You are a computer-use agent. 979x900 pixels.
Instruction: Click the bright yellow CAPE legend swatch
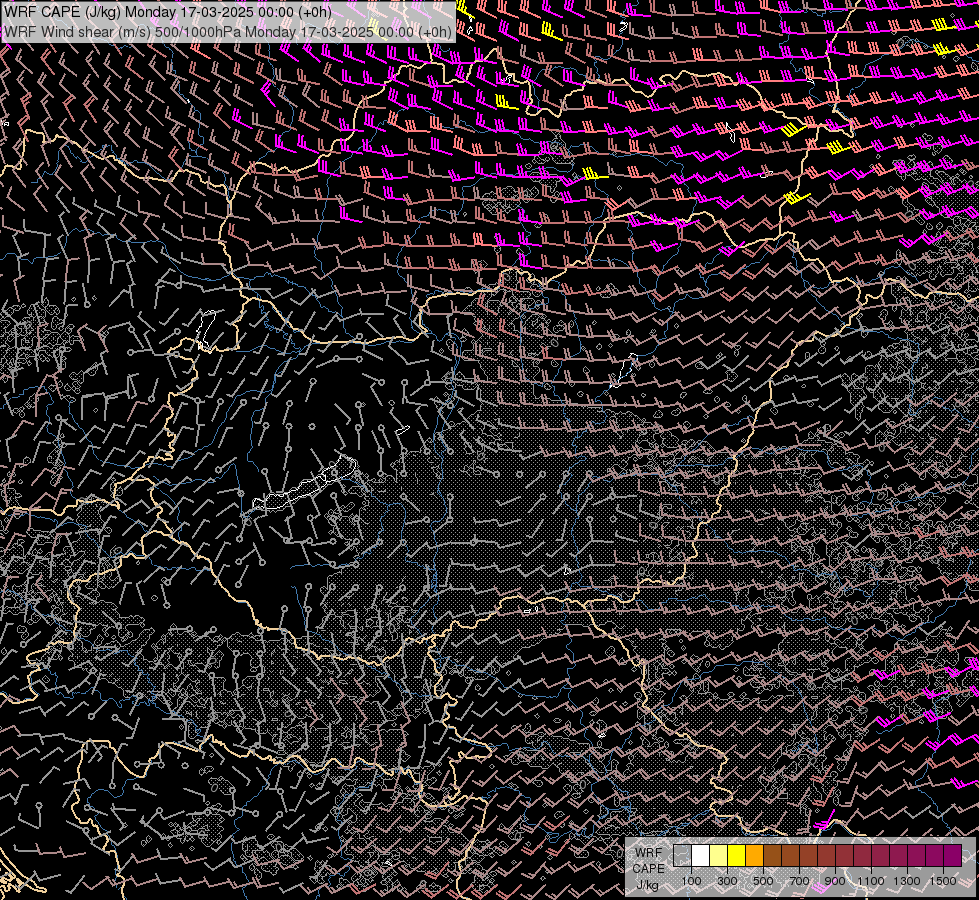point(737,856)
